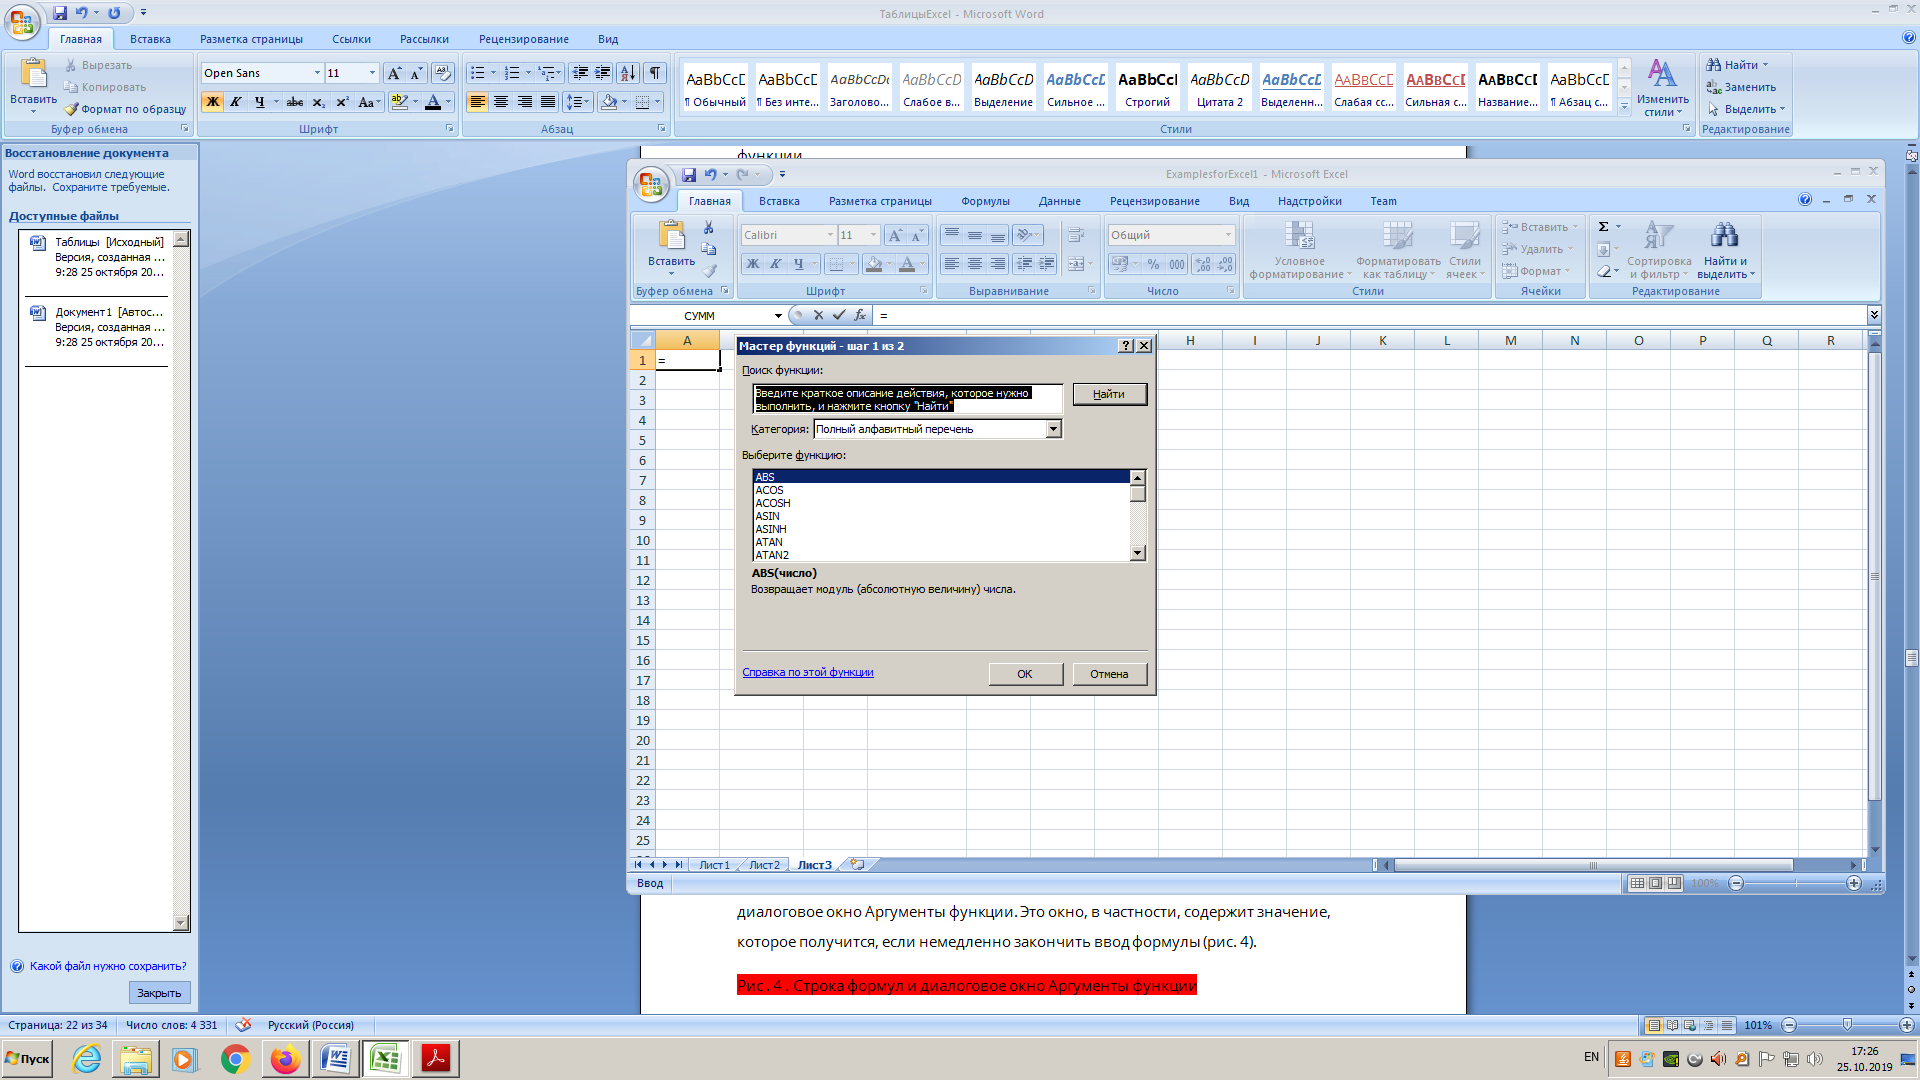The width and height of the screenshot is (1920, 1080).
Task: Click Закрыть in recovery pane
Action: (x=159, y=993)
